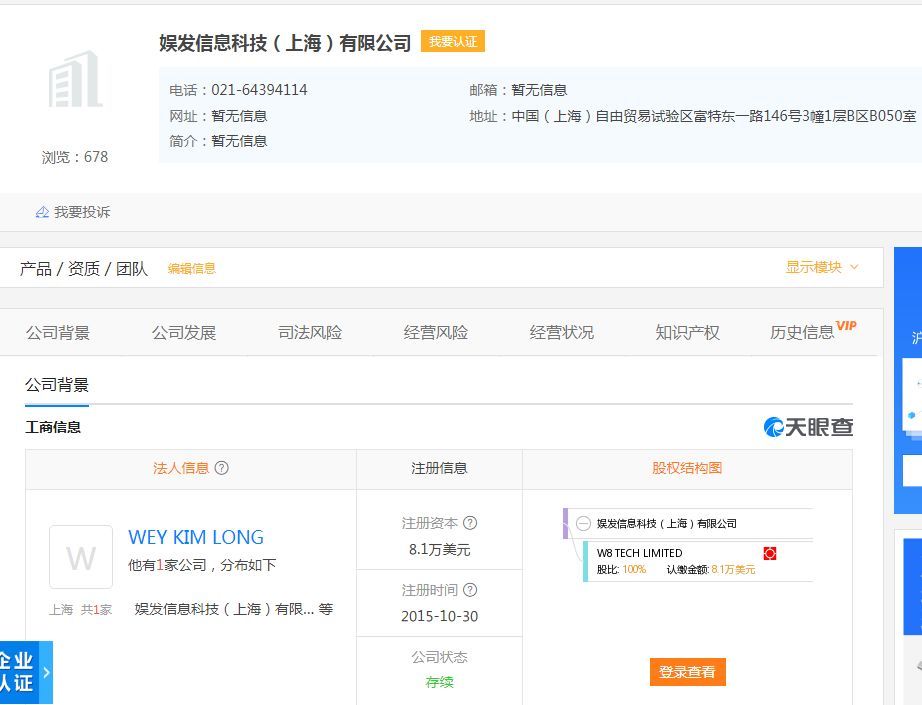Click the 编辑信息 link

click(x=191, y=268)
